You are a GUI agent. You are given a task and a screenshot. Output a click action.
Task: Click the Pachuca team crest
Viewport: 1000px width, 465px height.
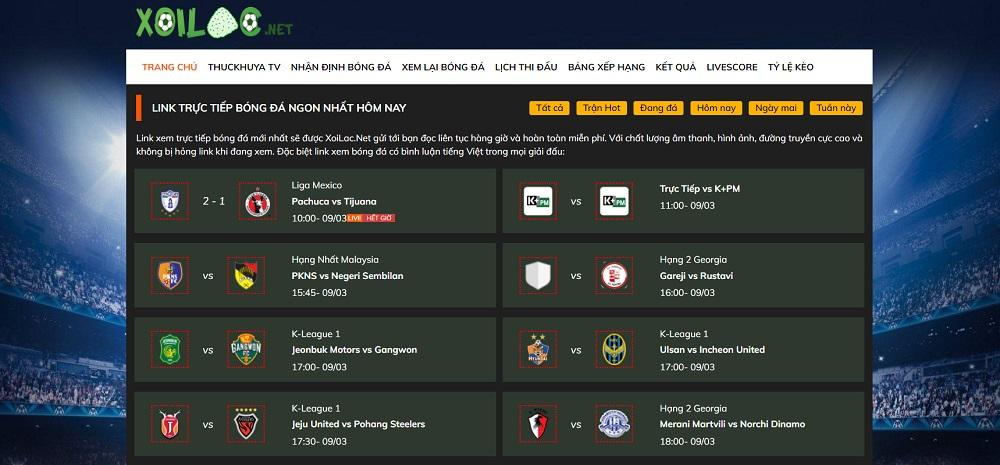pyautogui.click(x=168, y=201)
